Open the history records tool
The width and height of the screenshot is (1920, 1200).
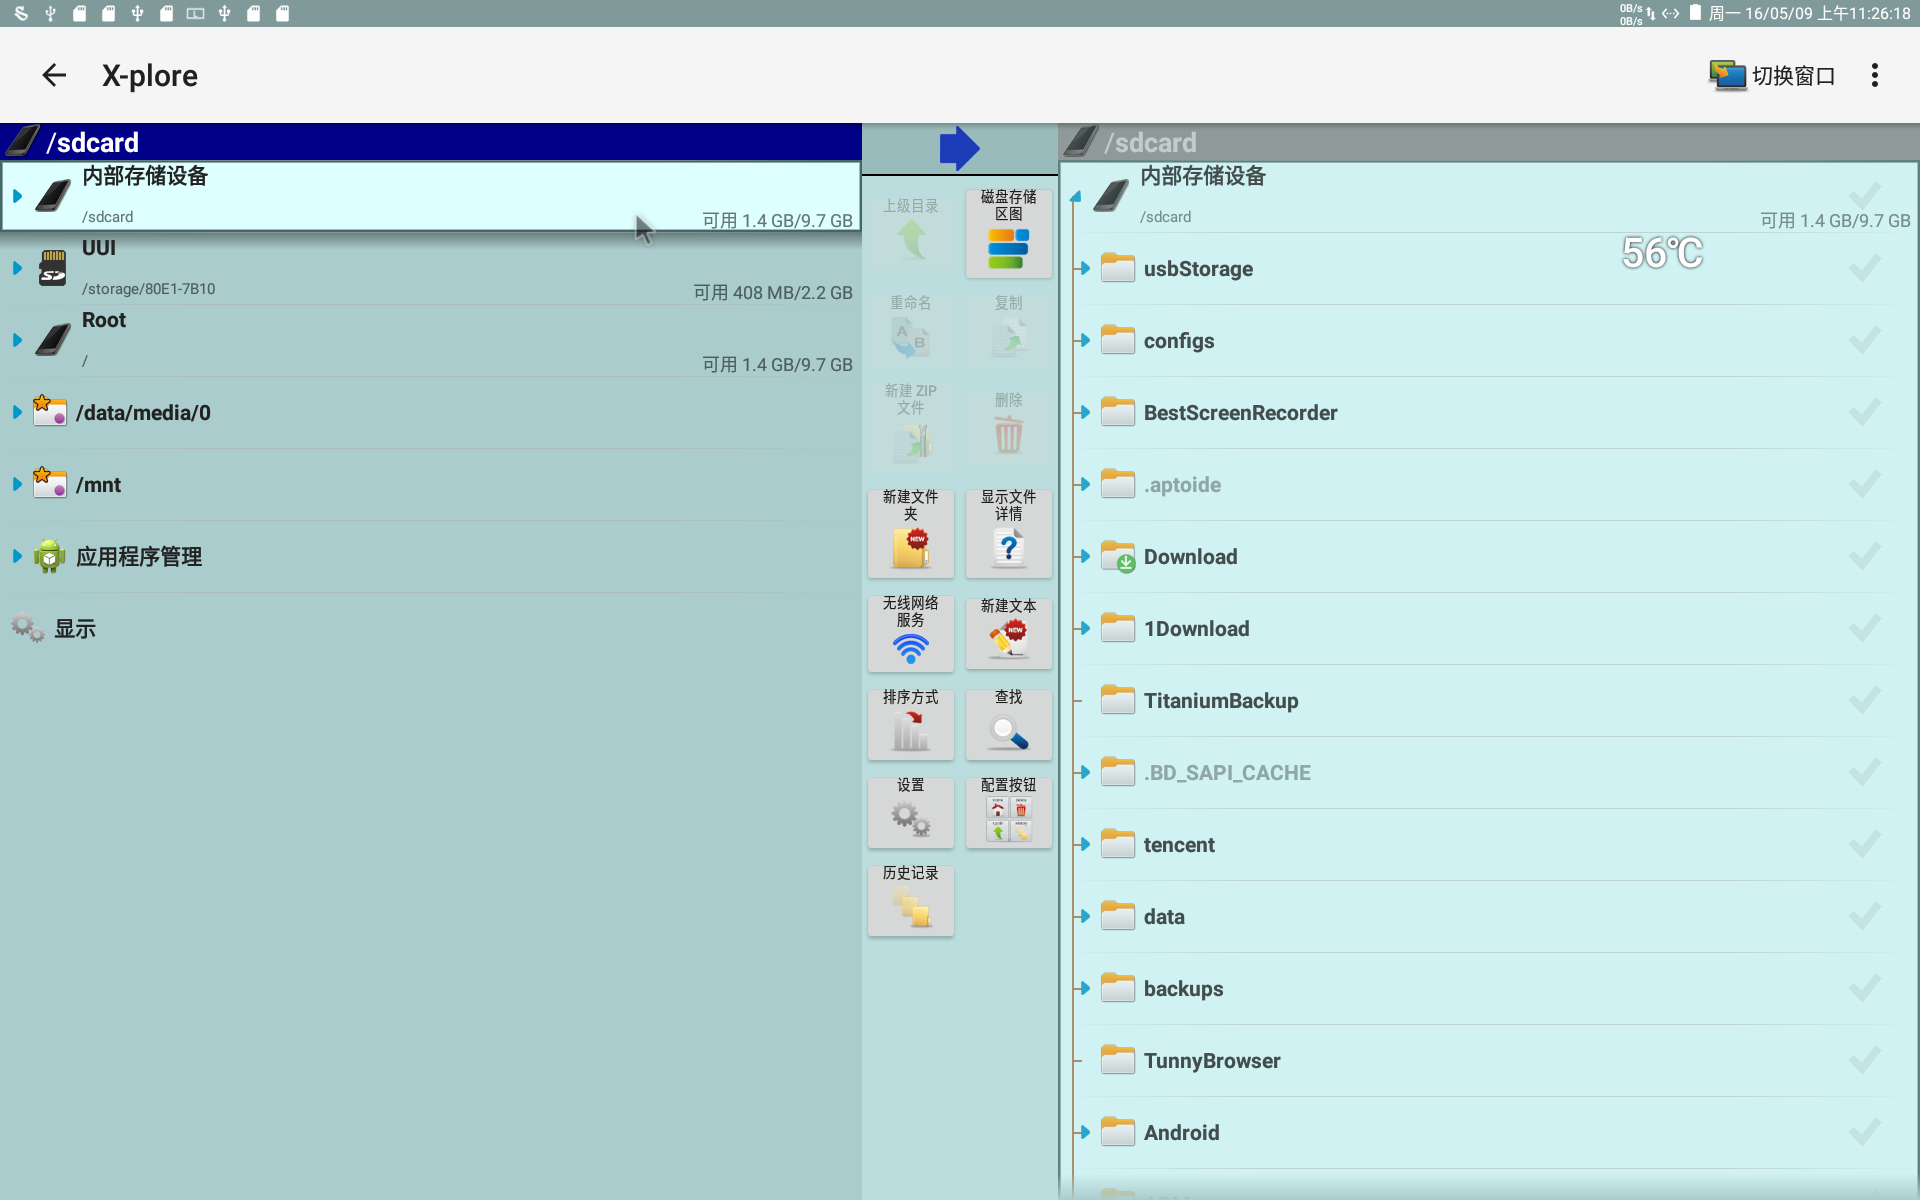910,899
